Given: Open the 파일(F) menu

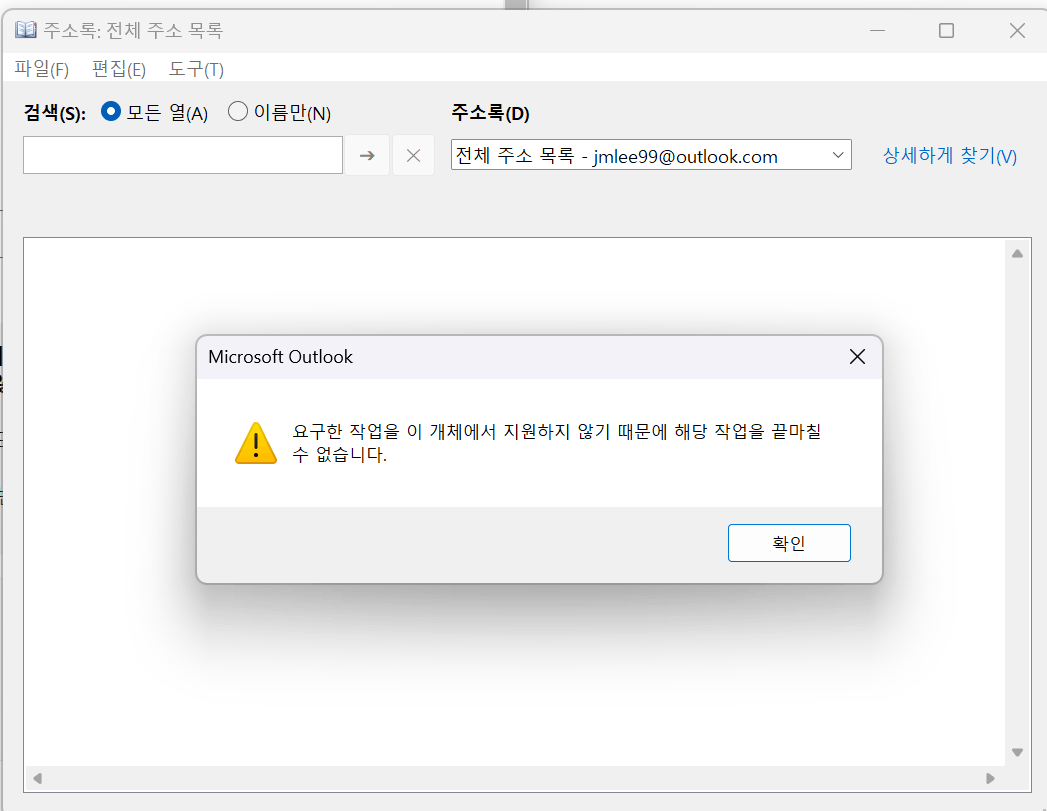Looking at the screenshot, I should click(41, 69).
